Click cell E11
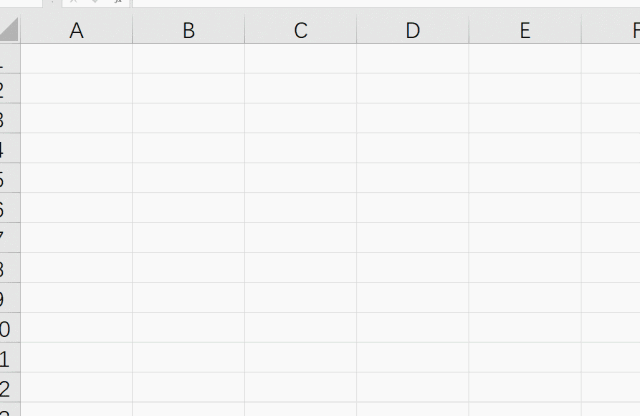 525,358
